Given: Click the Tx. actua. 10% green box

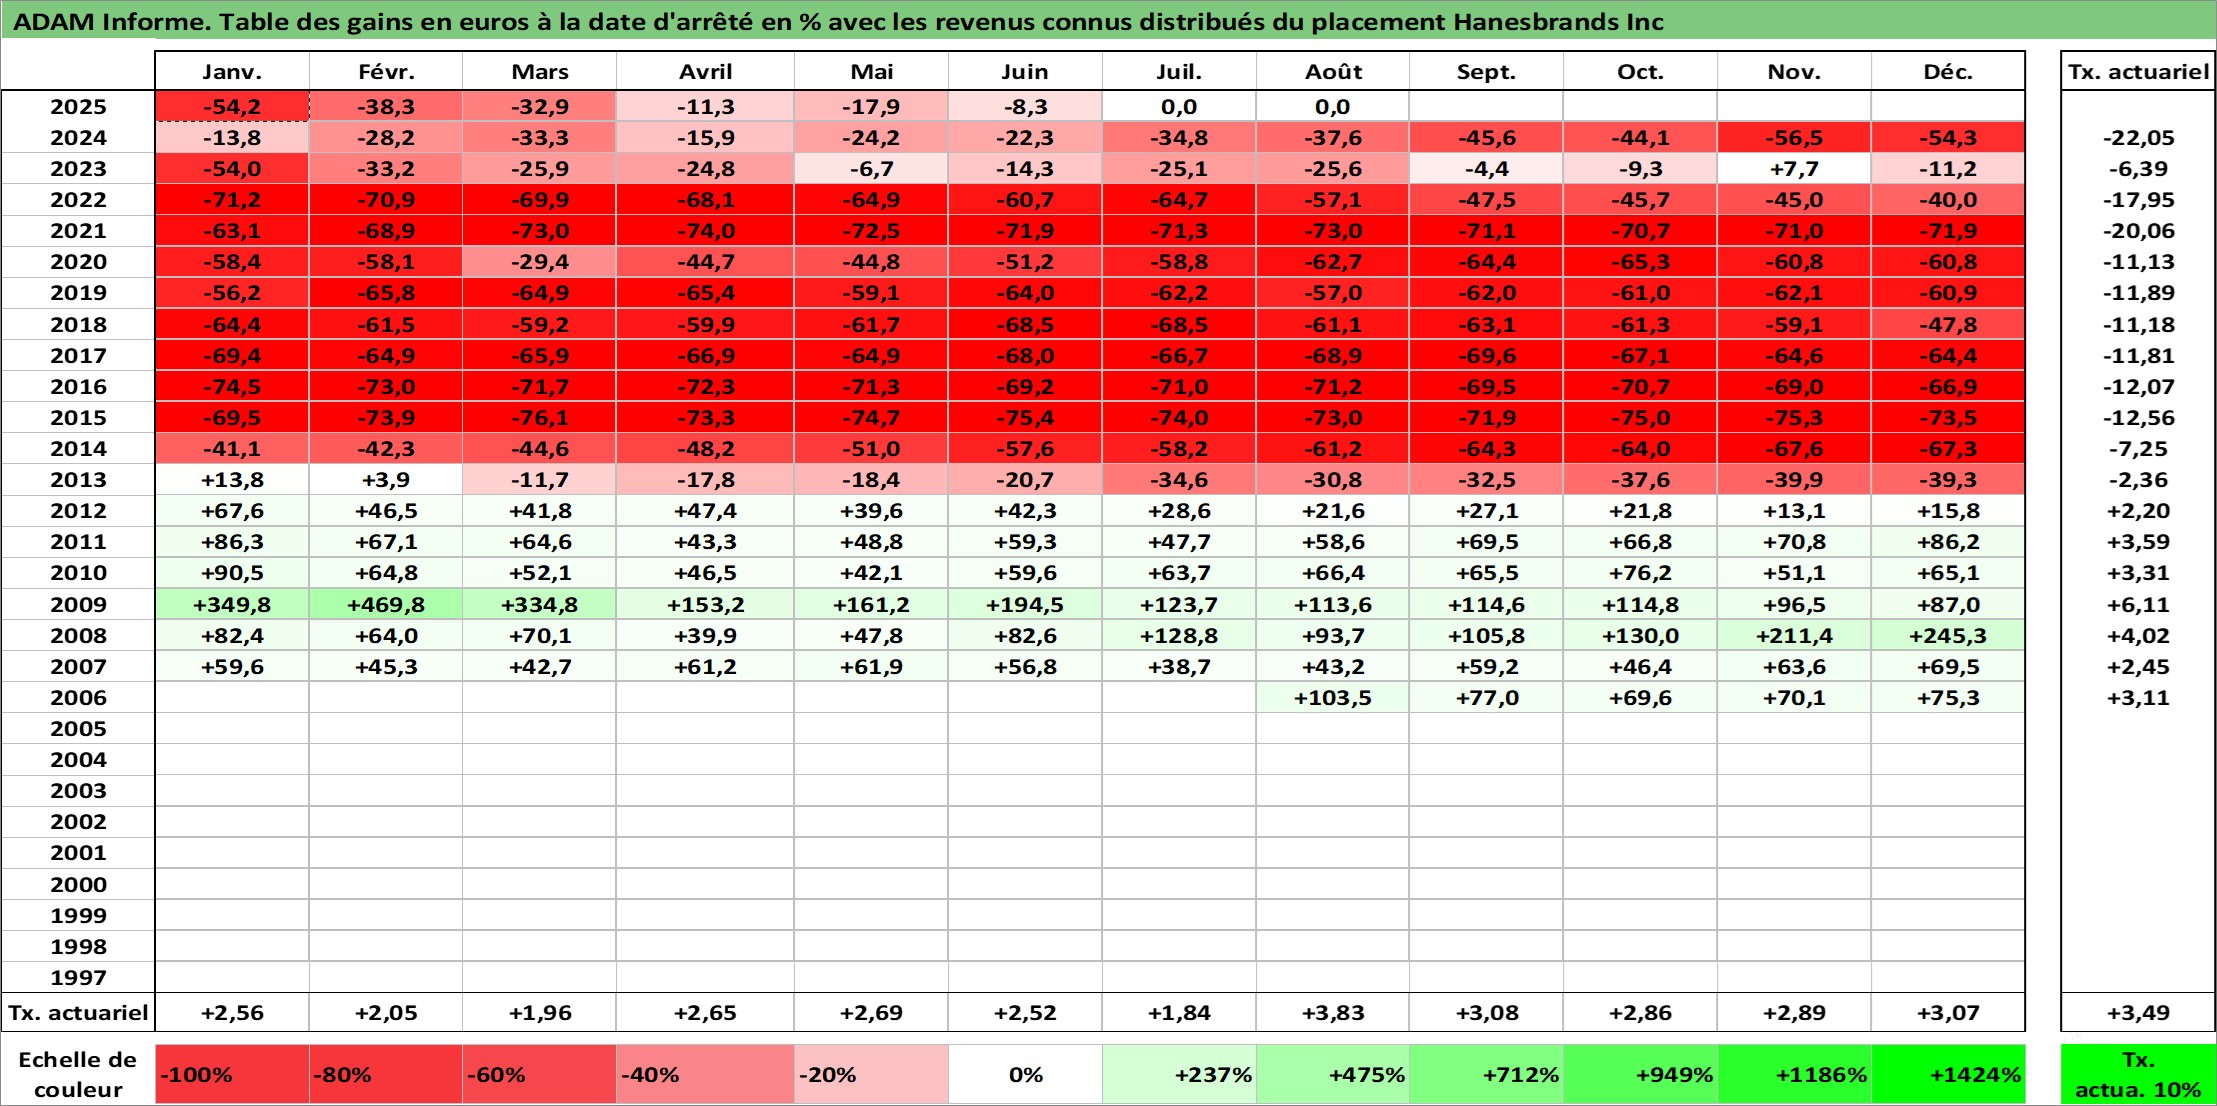Looking at the screenshot, I should coord(2138,1074).
